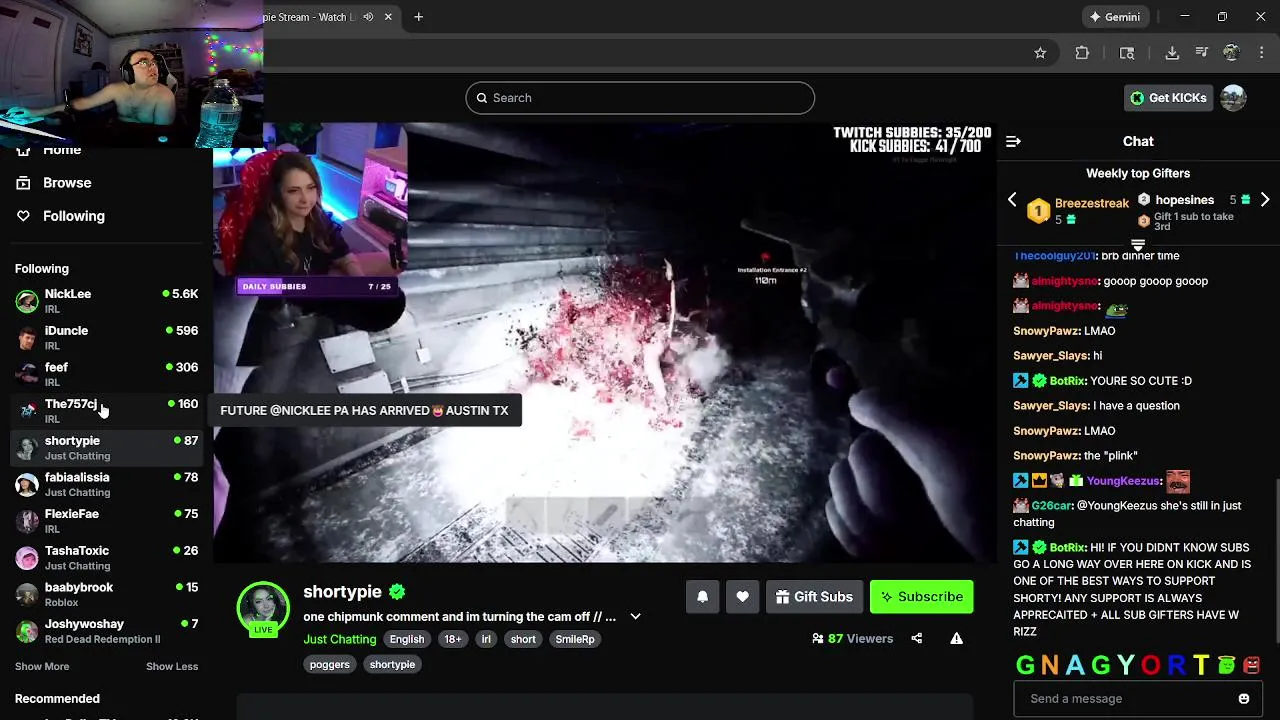Bookmark this page with star icon
The height and width of the screenshot is (720, 1280).
coord(1040,53)
